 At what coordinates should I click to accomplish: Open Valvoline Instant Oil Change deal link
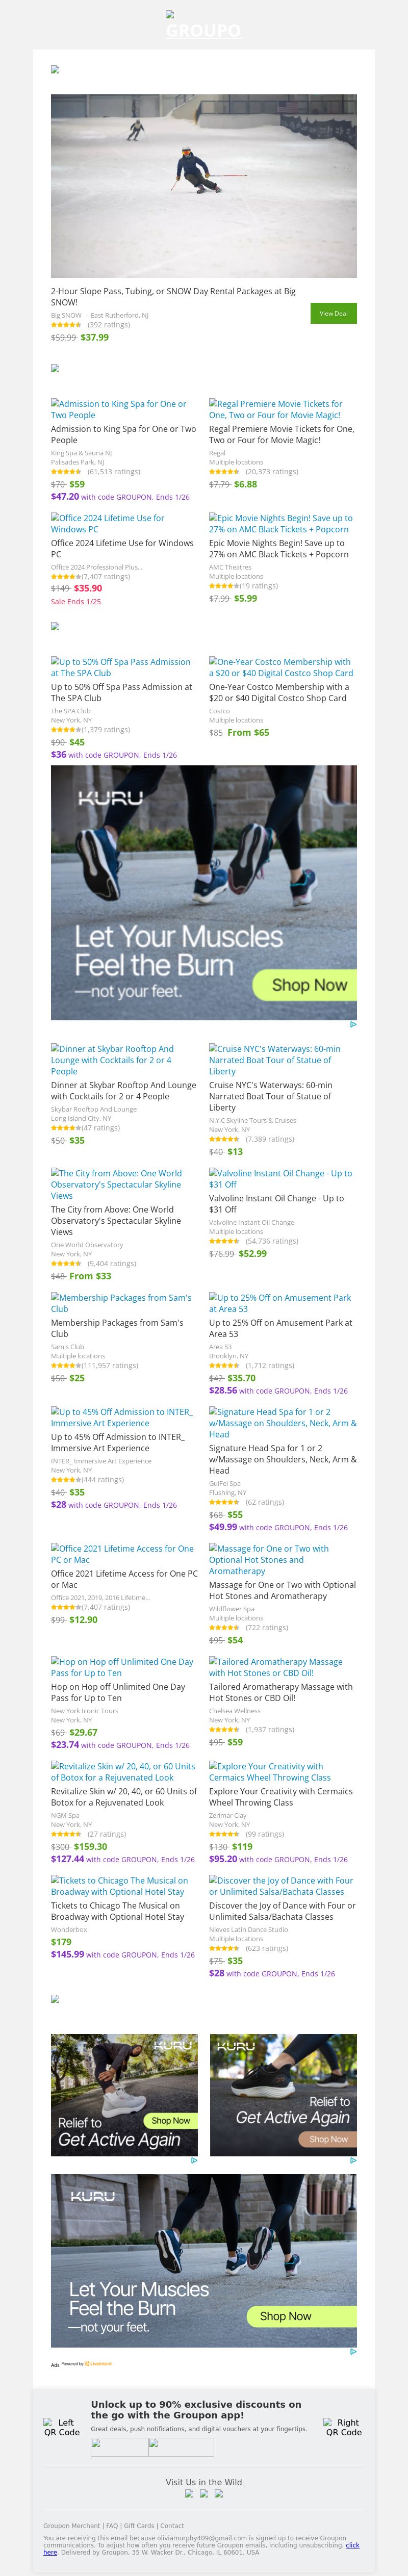[280, 1178]
